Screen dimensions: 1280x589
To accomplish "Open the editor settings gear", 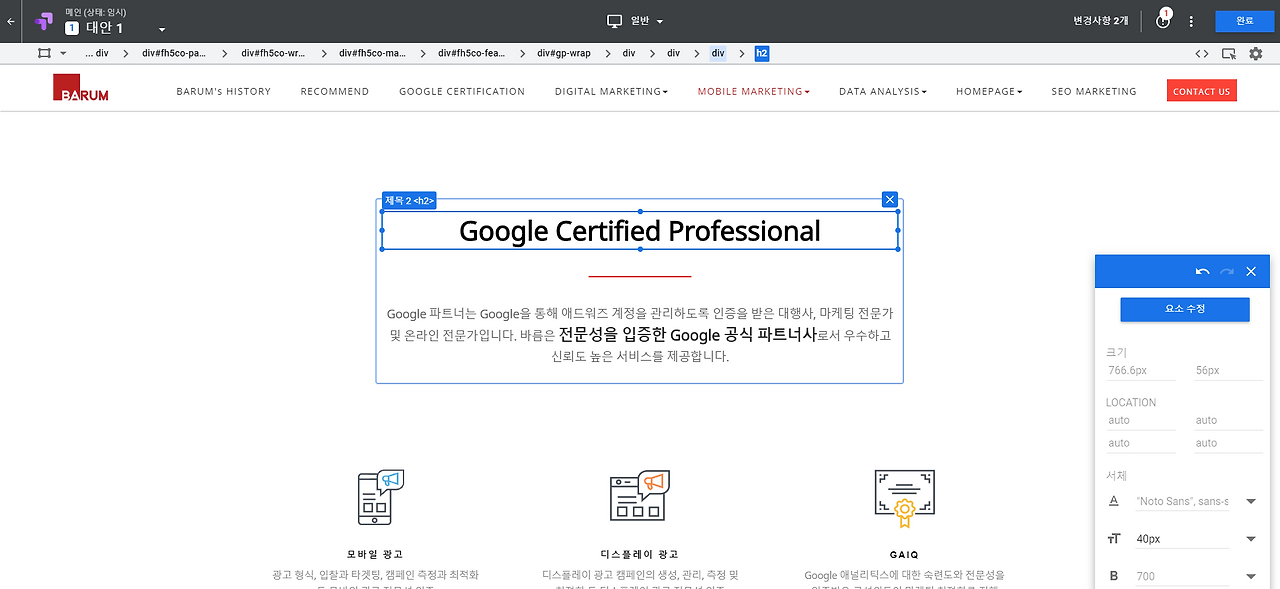I will (1256, 53).
